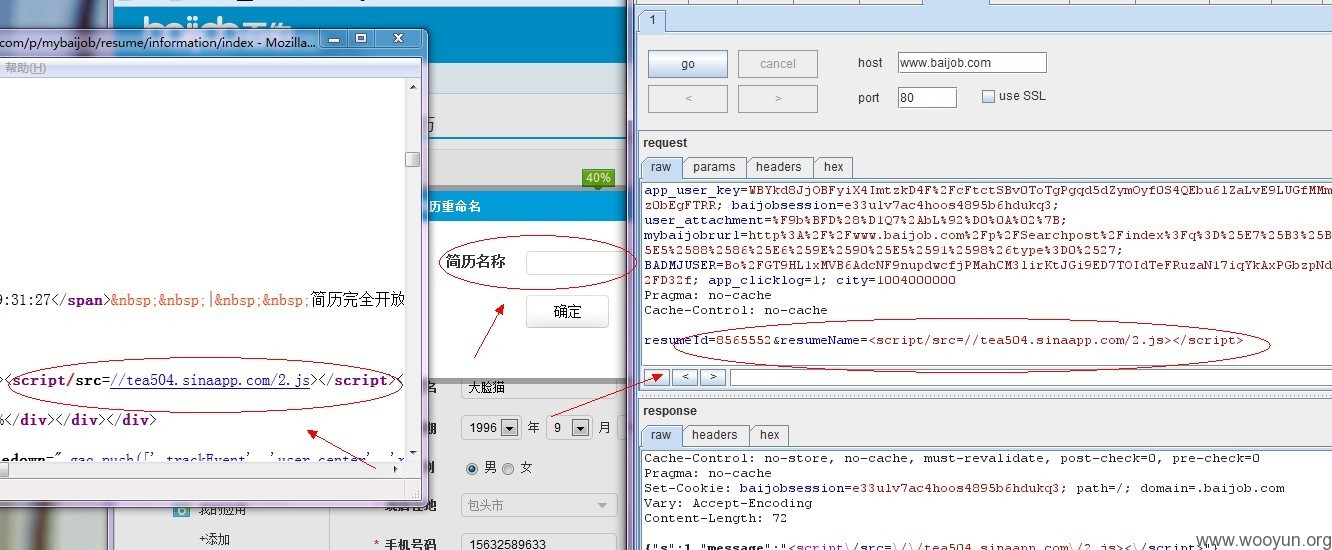Open the request params tab
This screenshot has width=1332, height=550.
coord(714,167)
